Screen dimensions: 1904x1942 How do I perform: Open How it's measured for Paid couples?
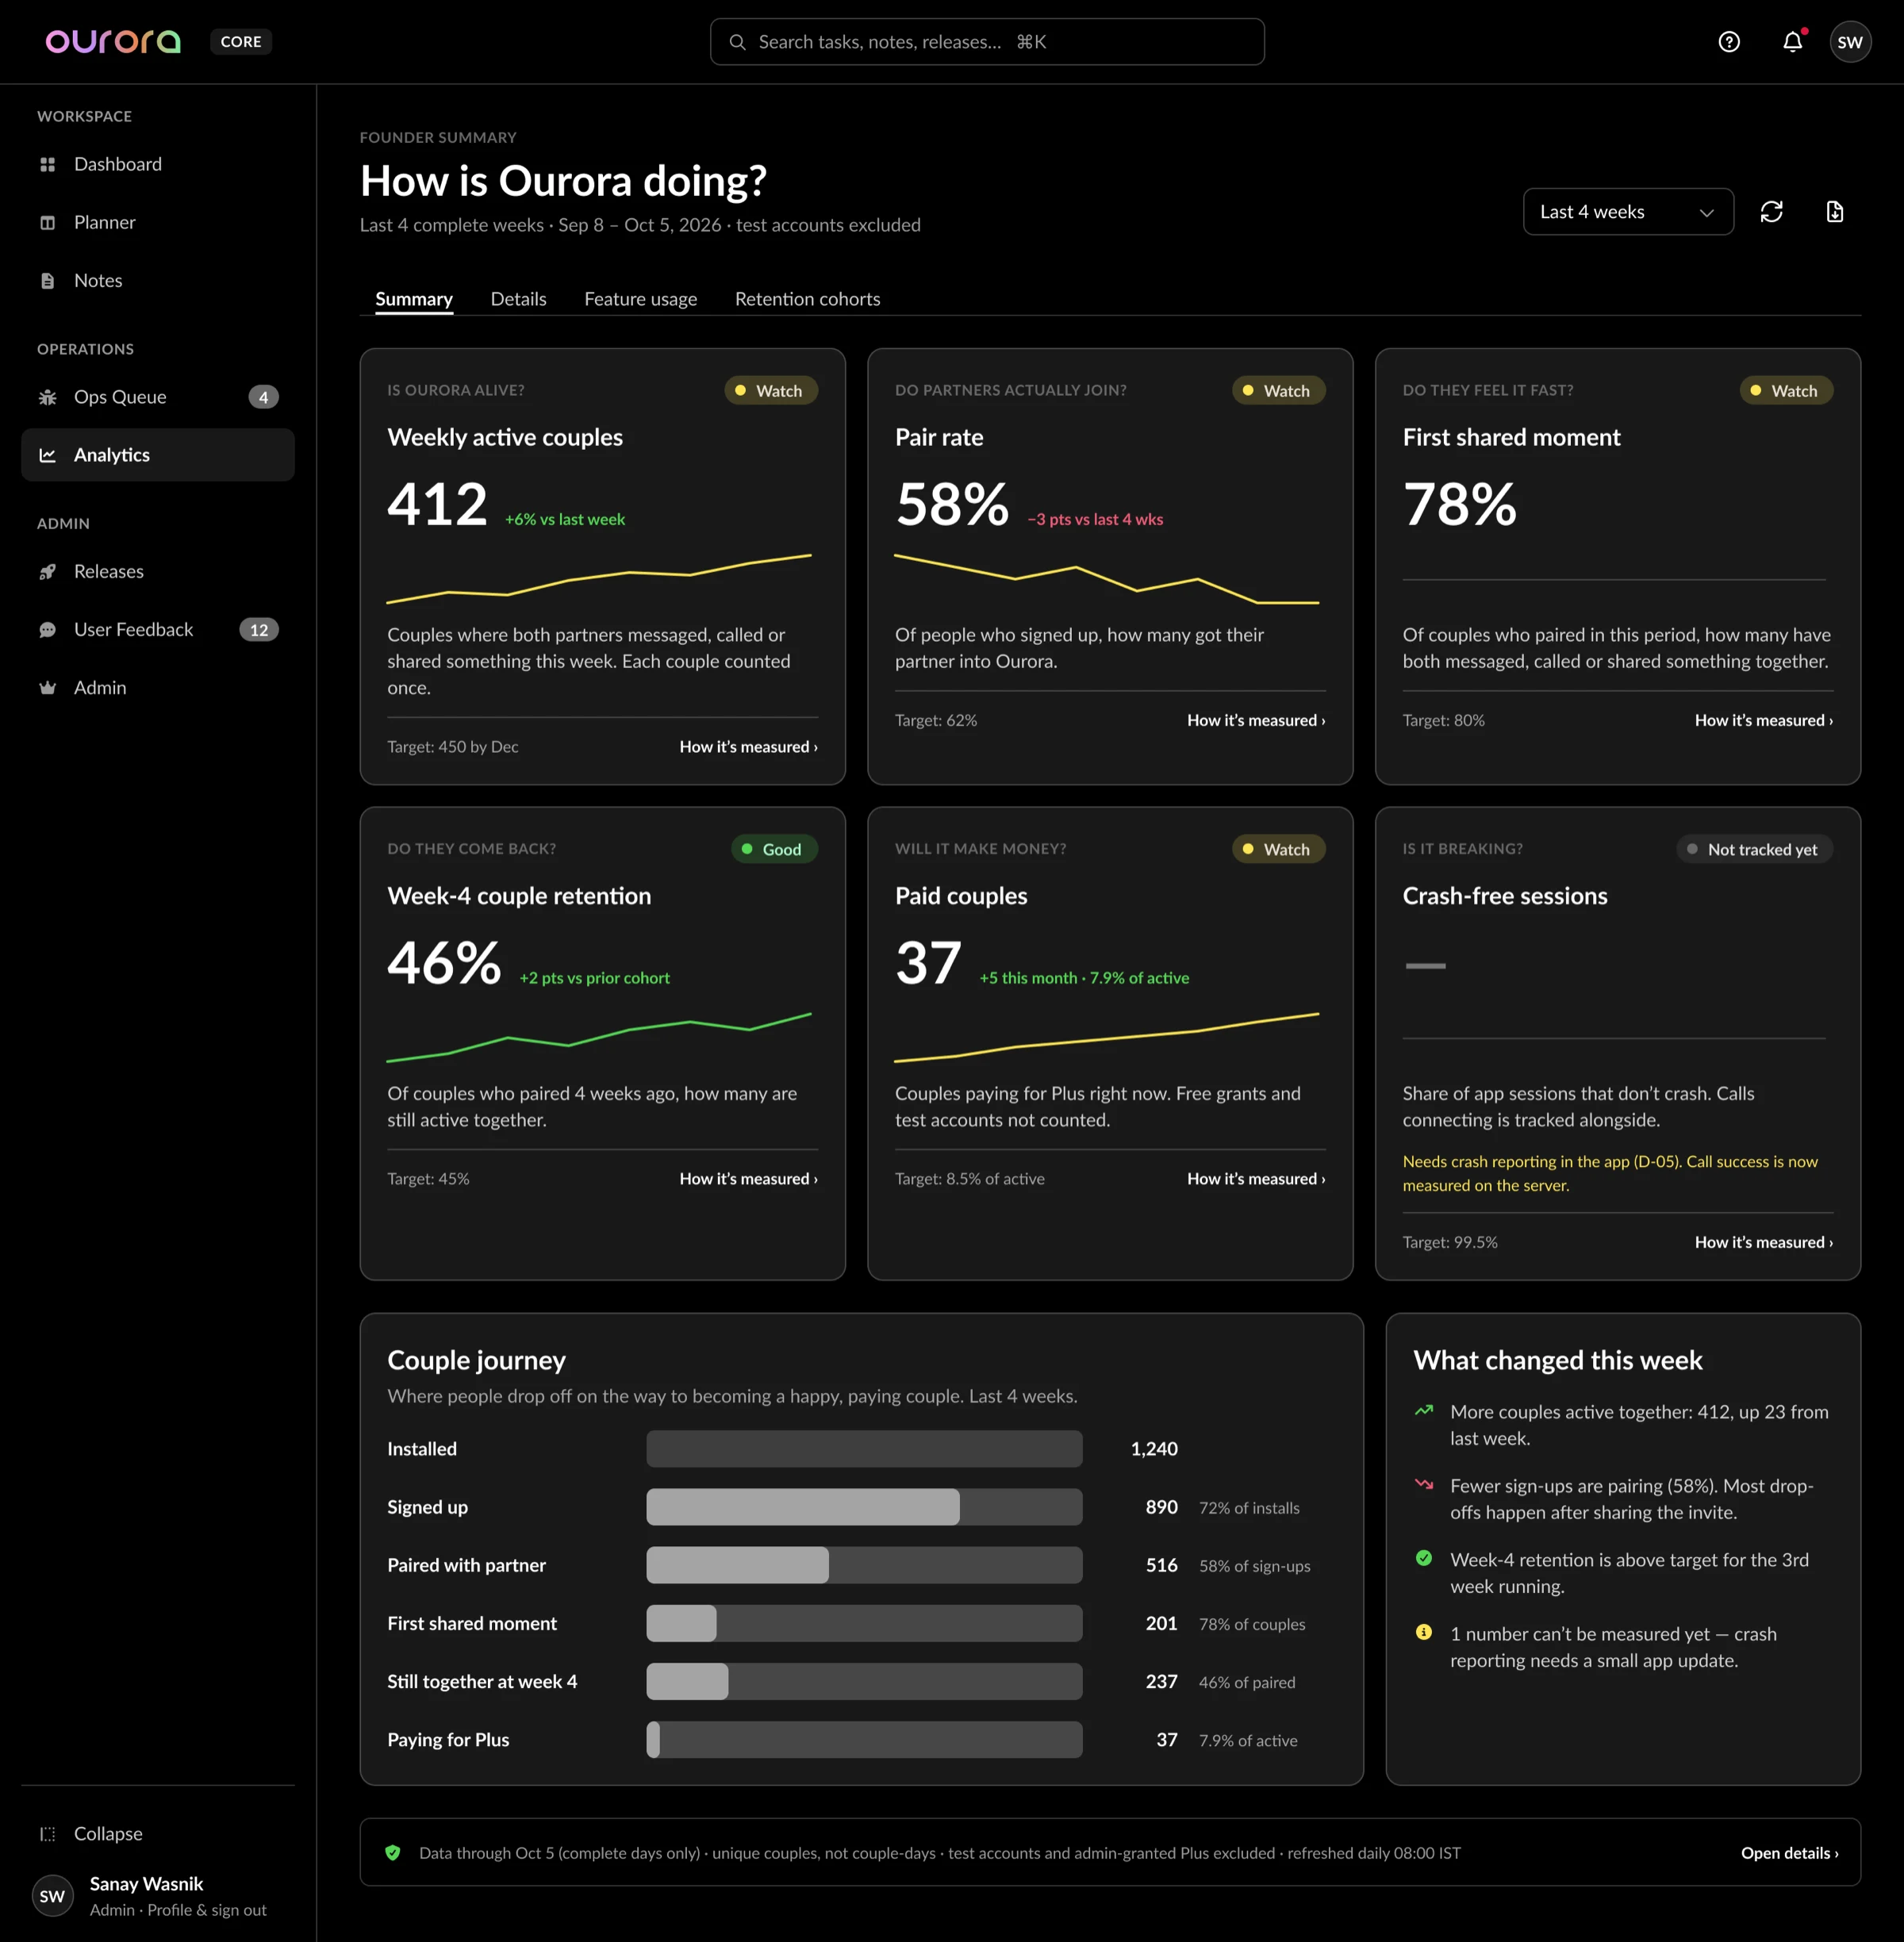tap(1256, 1179)
